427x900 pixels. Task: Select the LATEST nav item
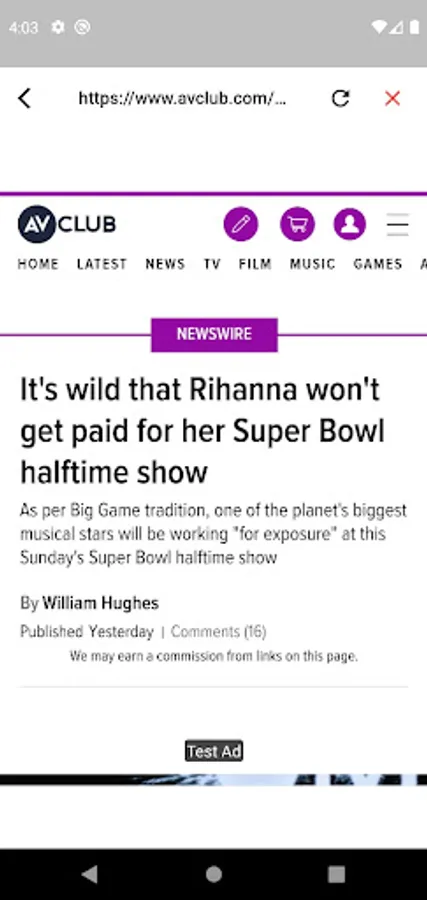(x=102, y=264)
